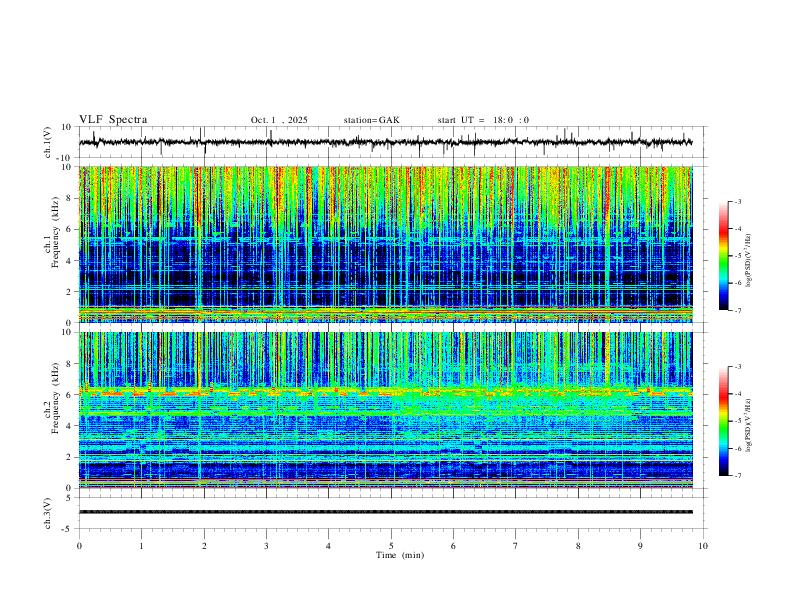Click the '-5' tick of ch.3 voltage axis

tap(68, 529)
